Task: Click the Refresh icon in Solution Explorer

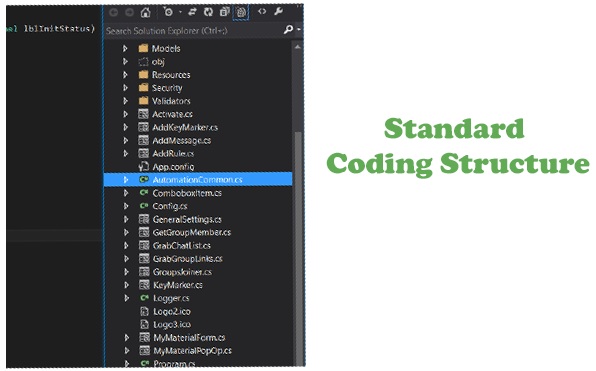Action: pos(208,12)
